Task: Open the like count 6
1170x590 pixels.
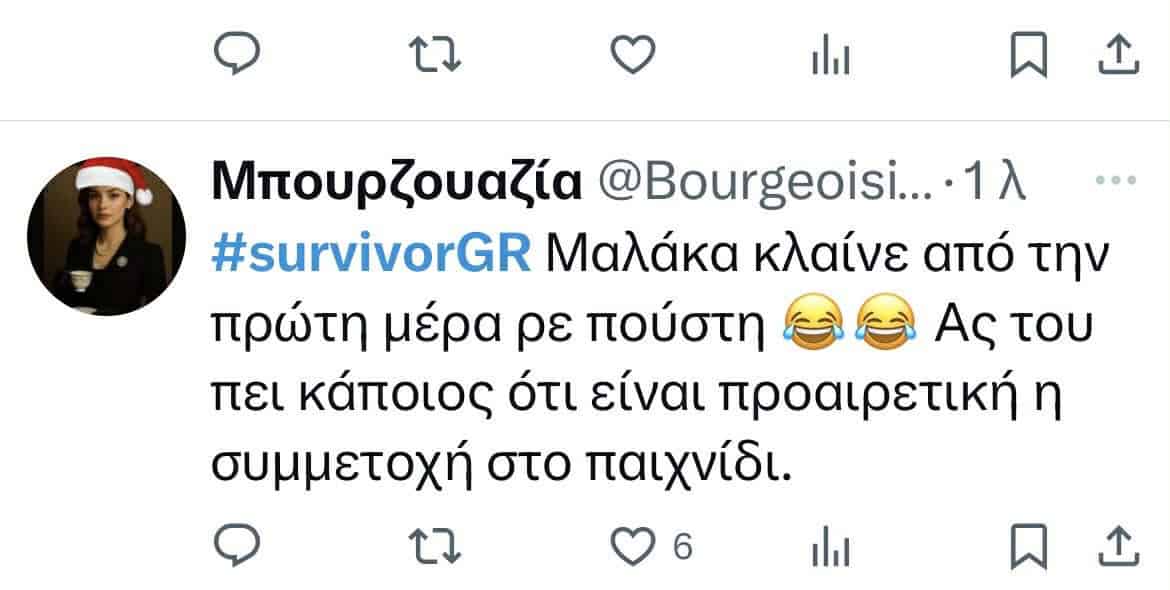Action: 682,547
